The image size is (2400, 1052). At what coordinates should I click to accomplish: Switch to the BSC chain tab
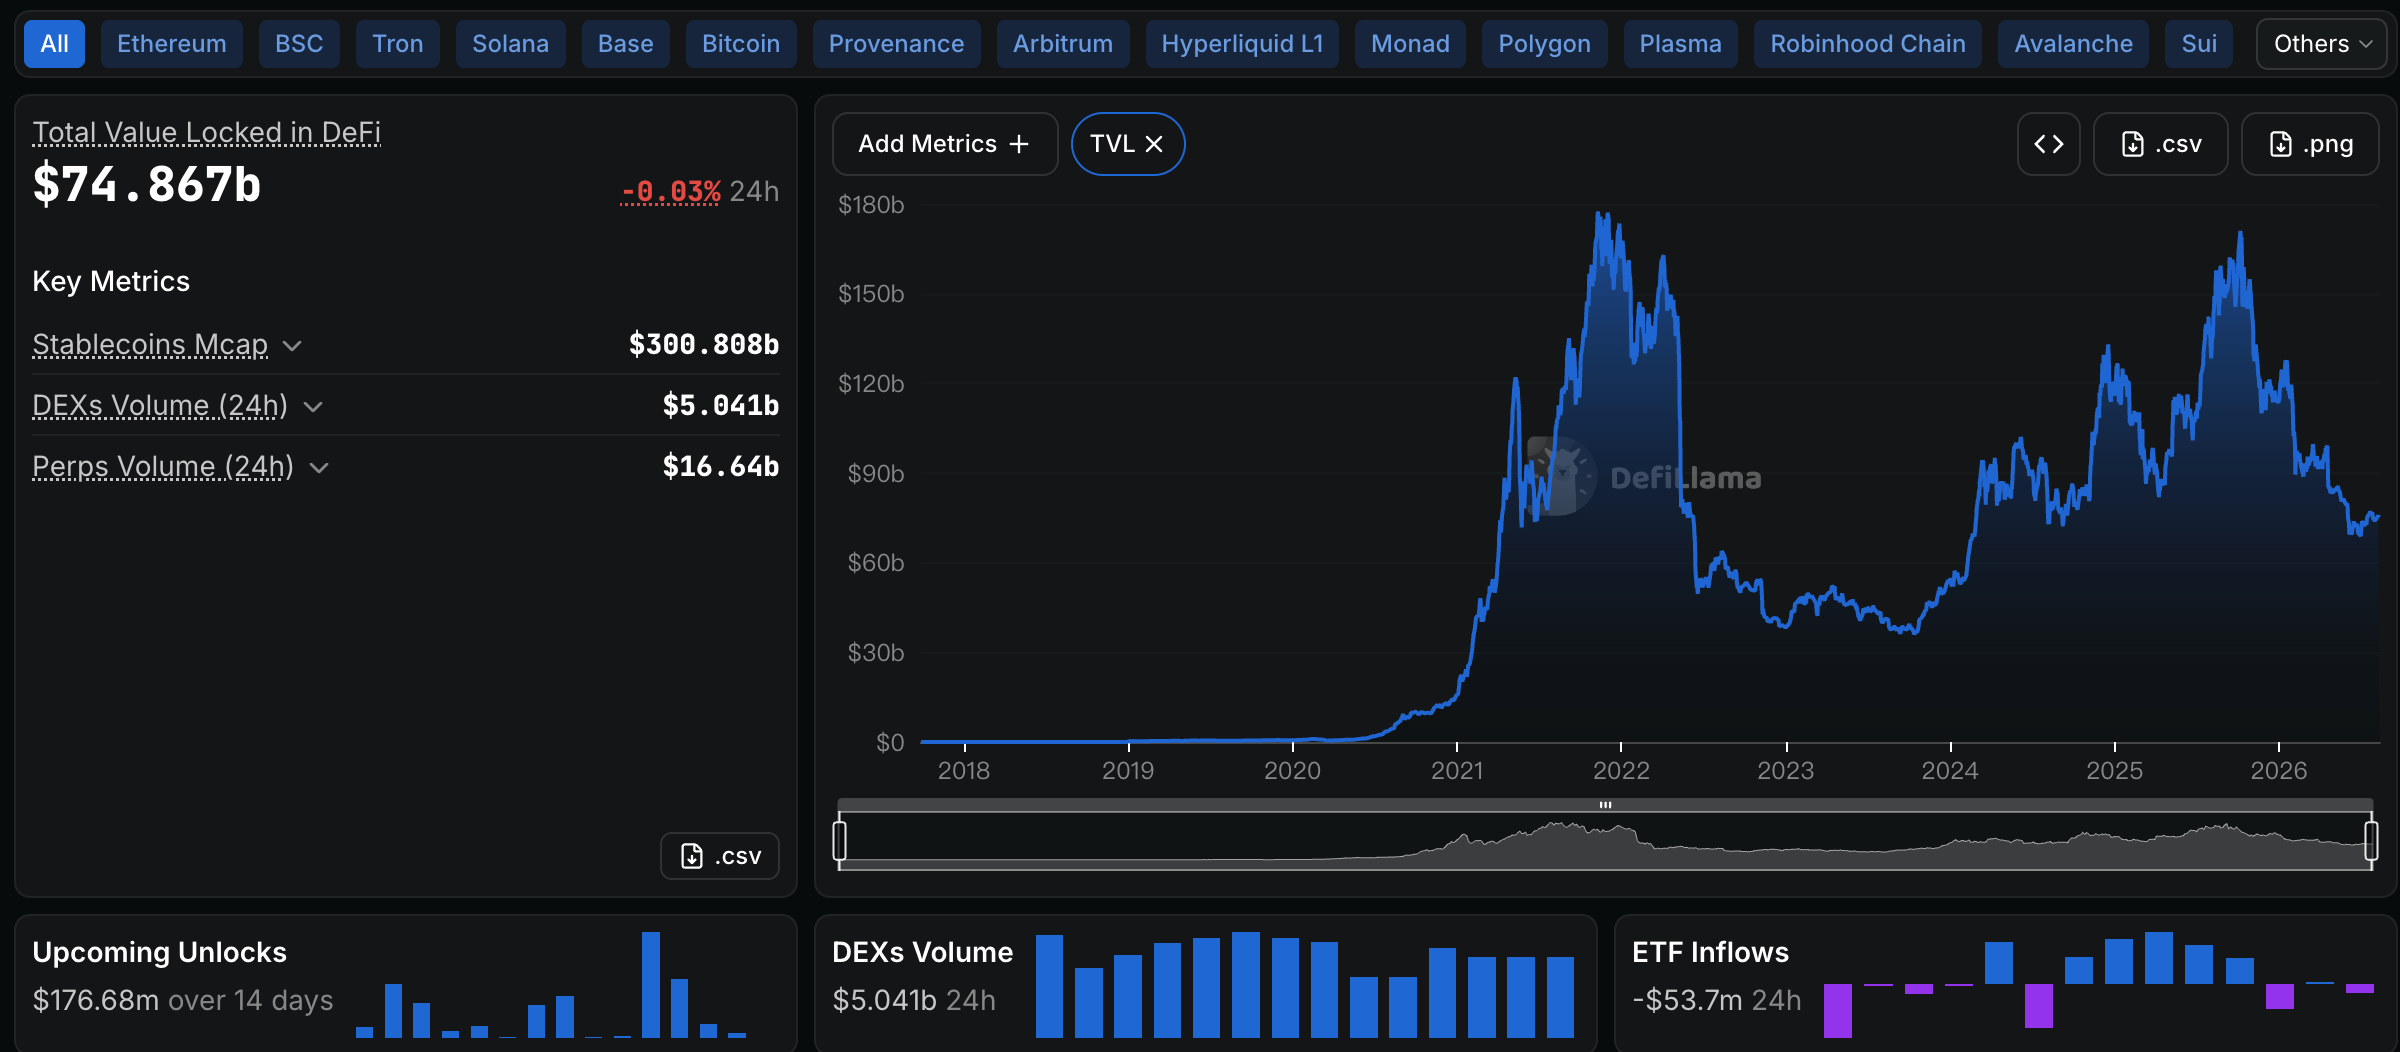pyautogui.click(x=299, y=44)
